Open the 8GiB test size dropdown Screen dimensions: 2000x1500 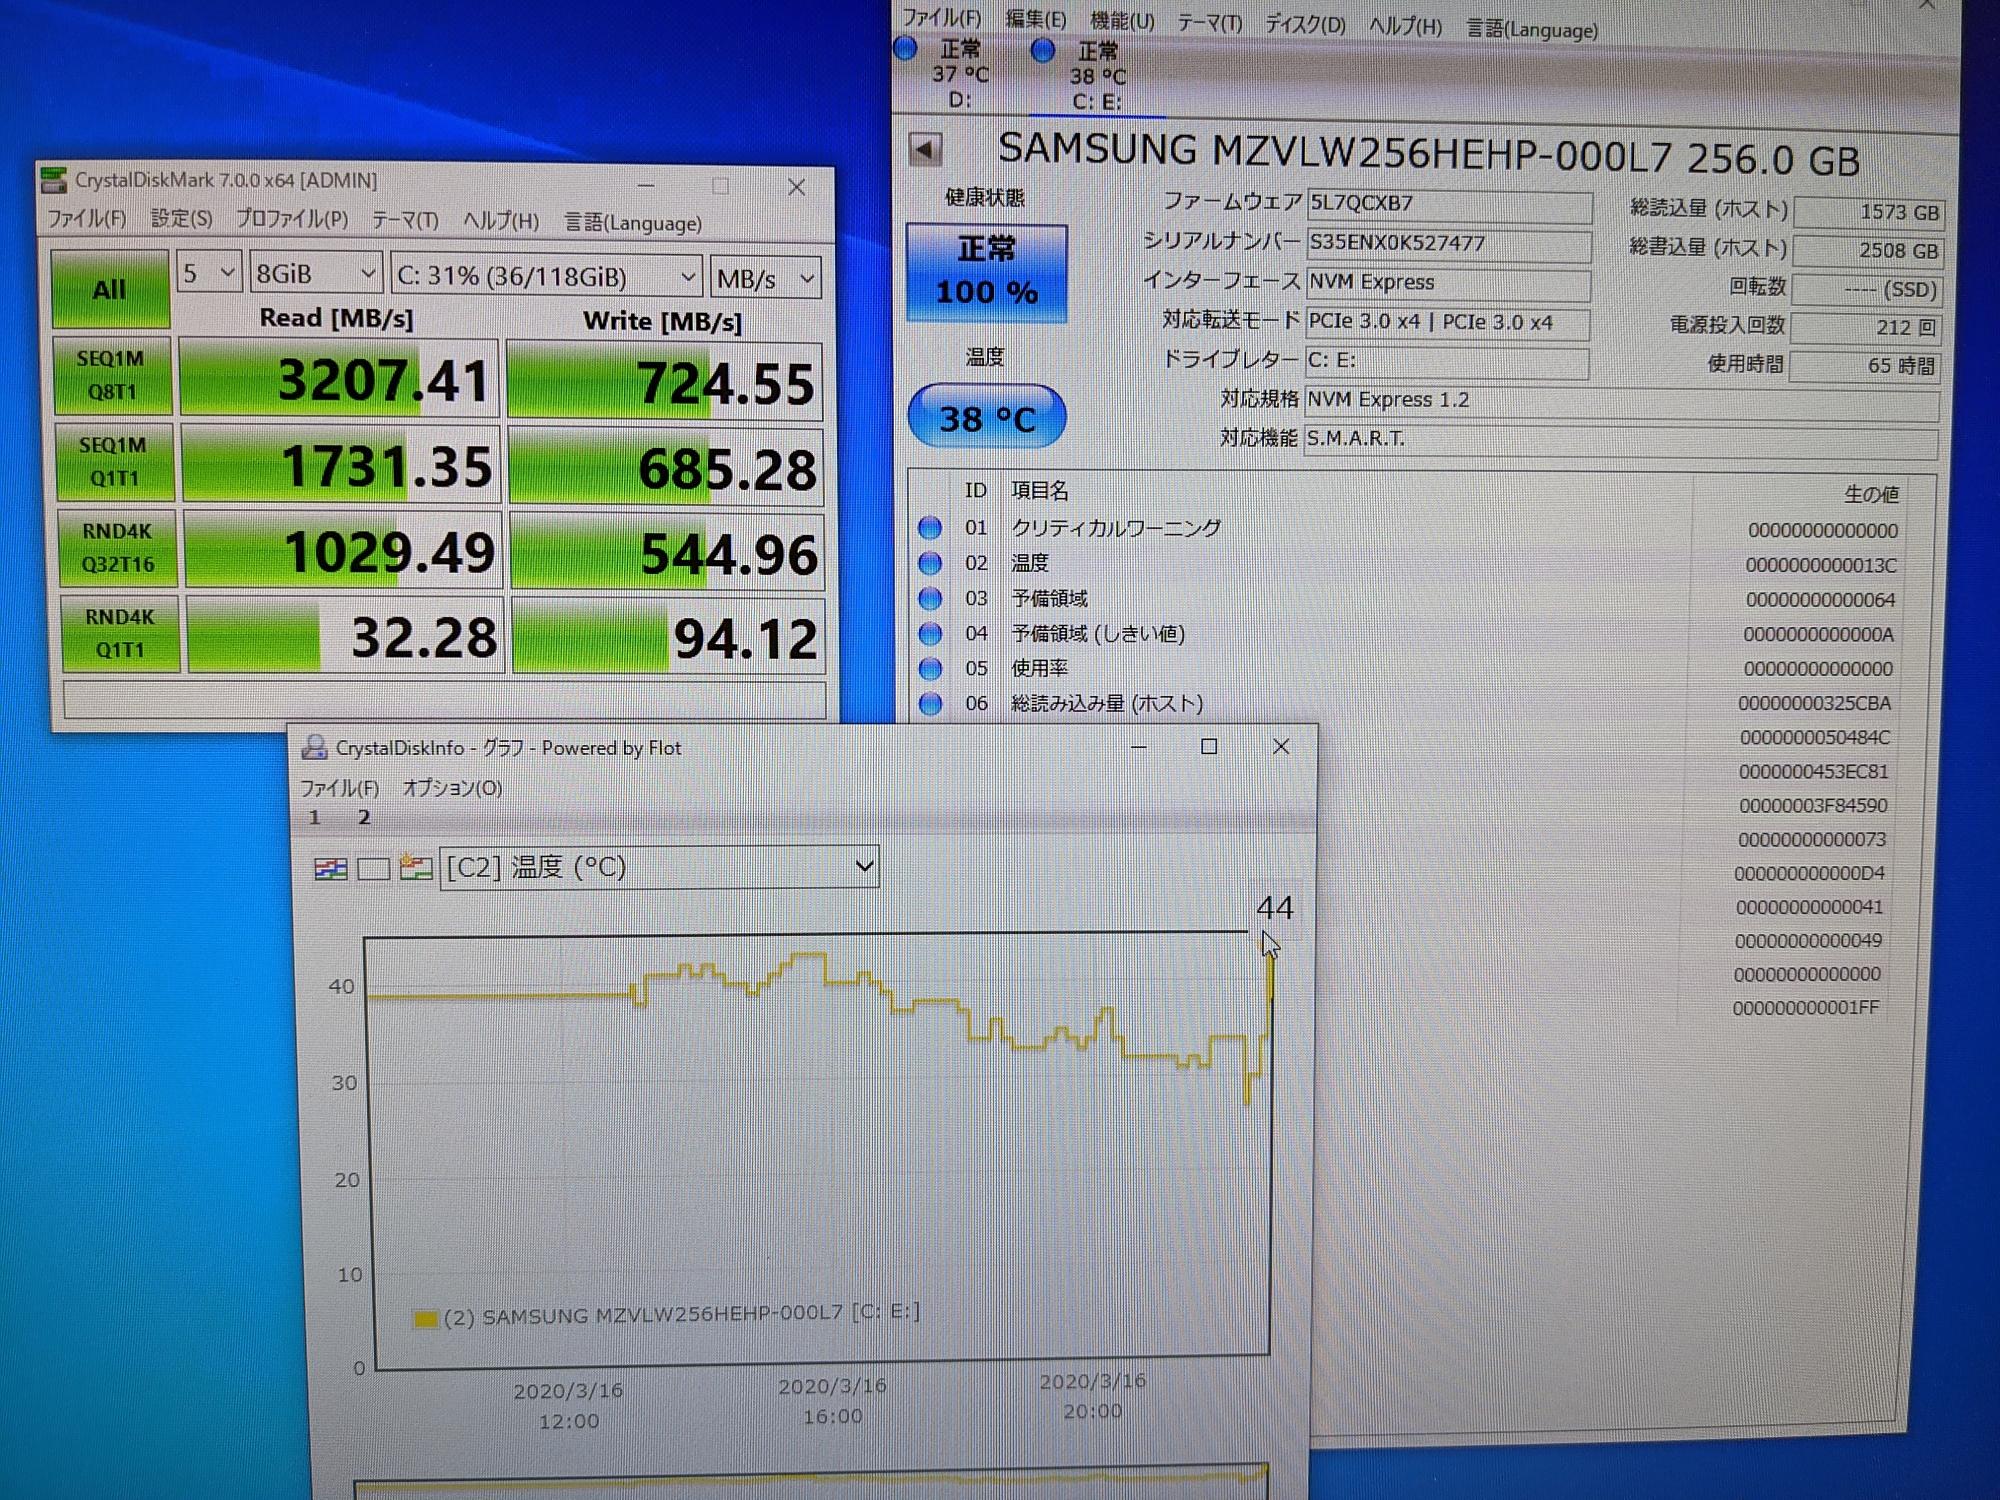tap(316, 274)
